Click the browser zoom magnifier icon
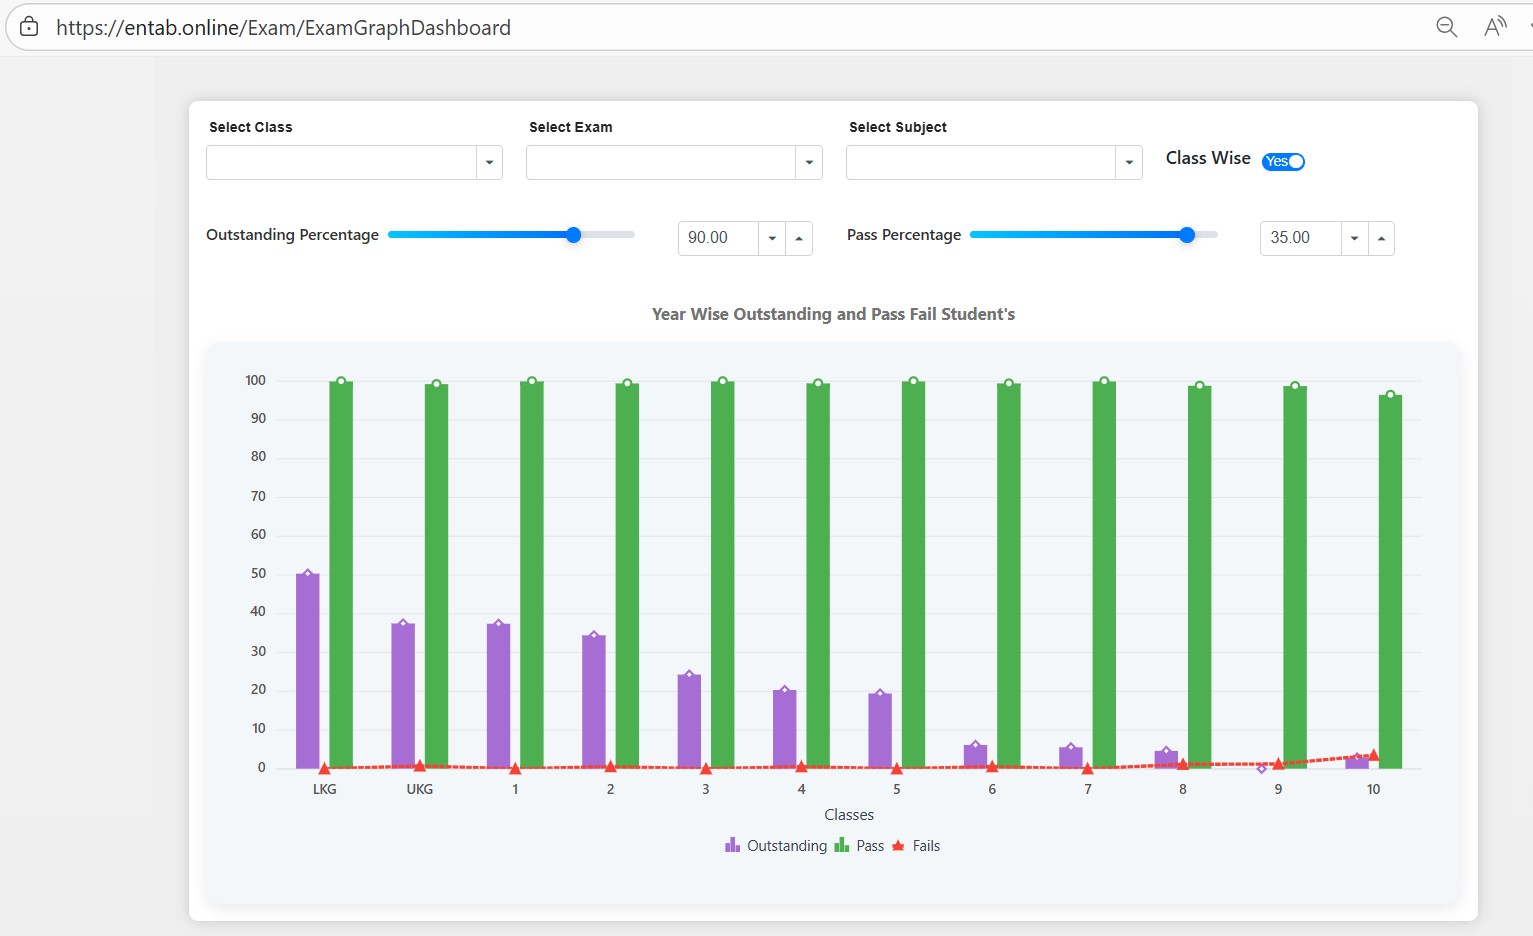 pyautogui.click(x=1446, y=27)
